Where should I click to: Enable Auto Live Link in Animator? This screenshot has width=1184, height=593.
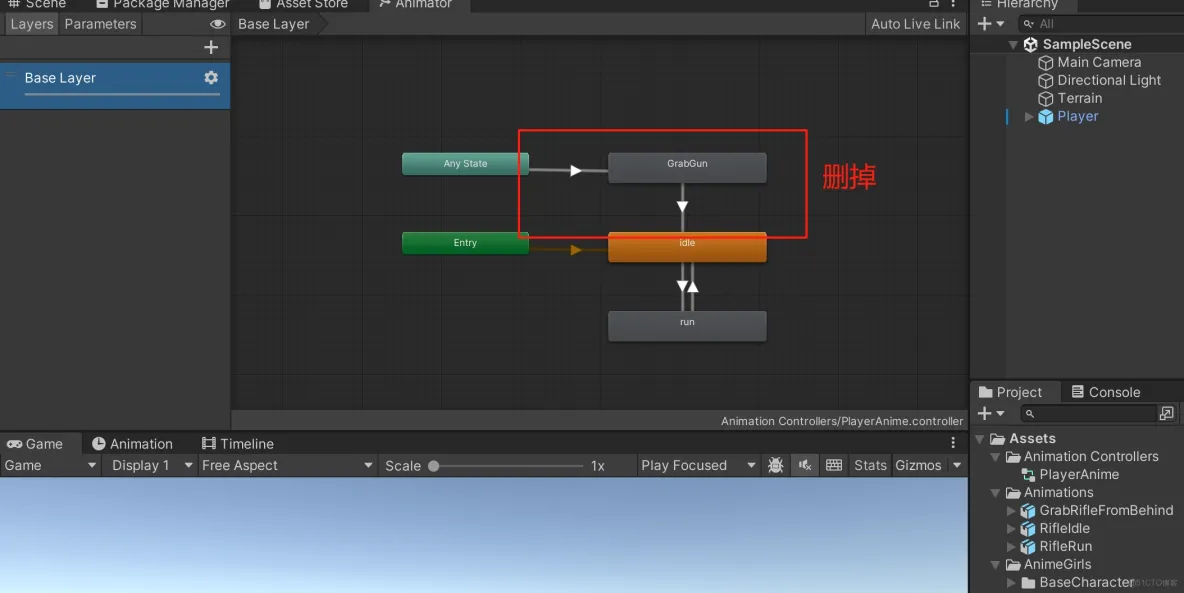[x=915, y=23]
